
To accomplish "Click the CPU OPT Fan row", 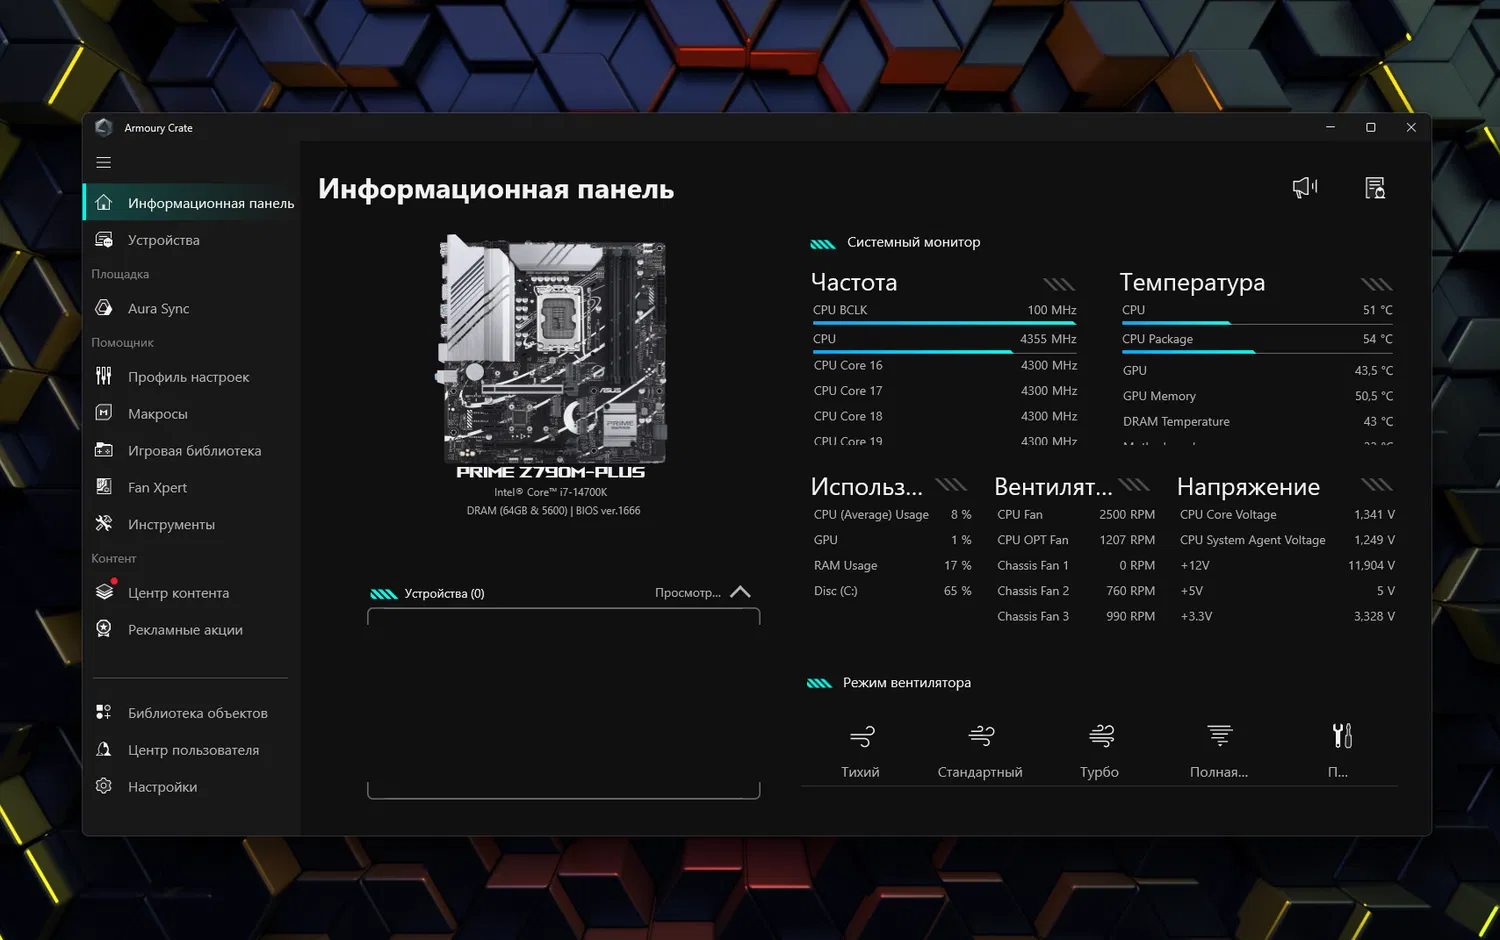I will (x=1076, y=540).
